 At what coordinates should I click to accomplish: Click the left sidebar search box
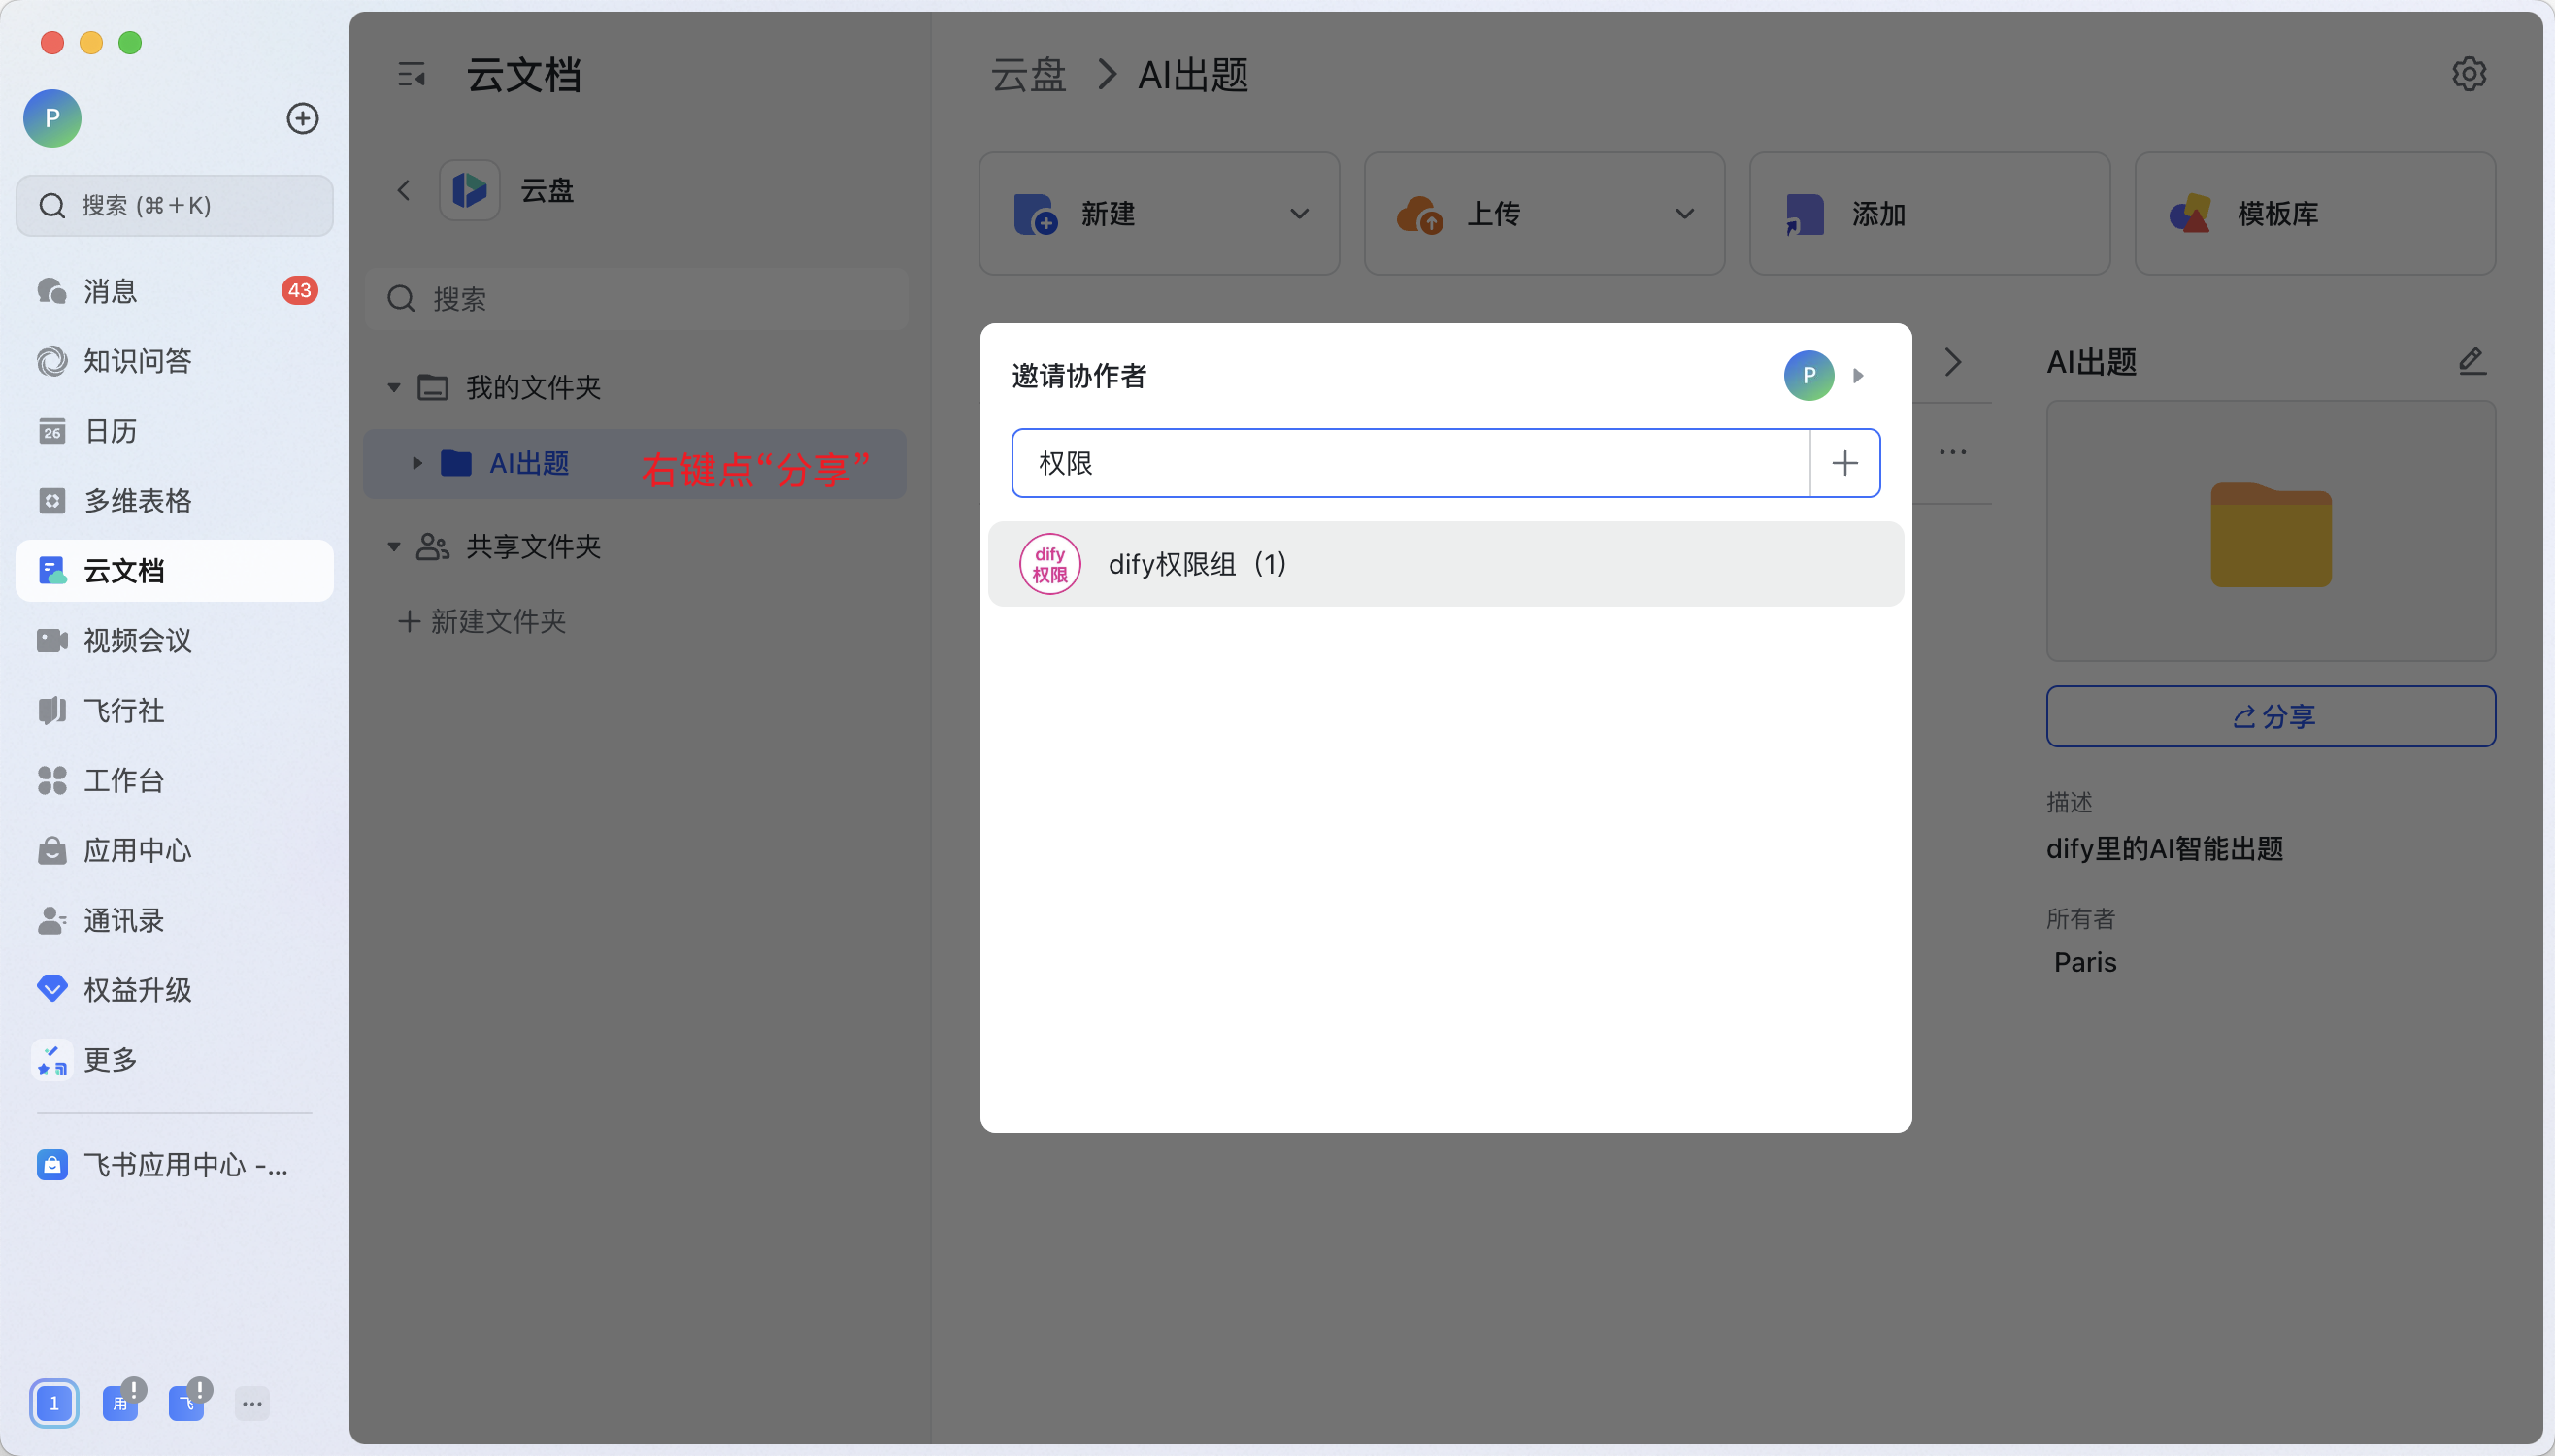pos(175,206)
